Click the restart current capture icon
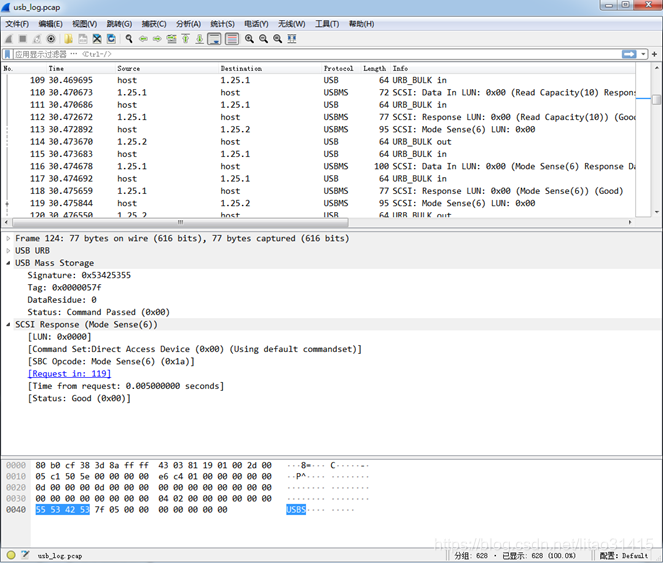The height and width of the screenshot is (563, 663). [37, 39]
